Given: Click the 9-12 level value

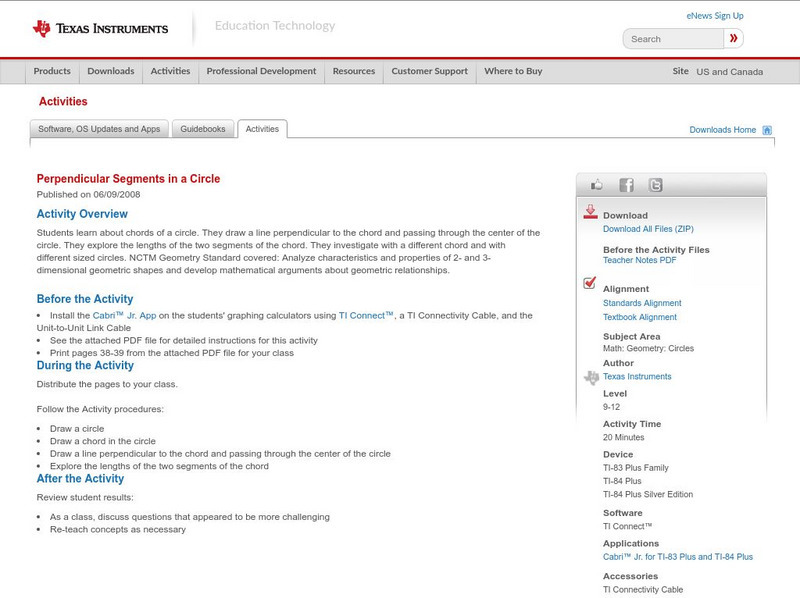Looking at the screenshot, I should click(x=611, y=407).
